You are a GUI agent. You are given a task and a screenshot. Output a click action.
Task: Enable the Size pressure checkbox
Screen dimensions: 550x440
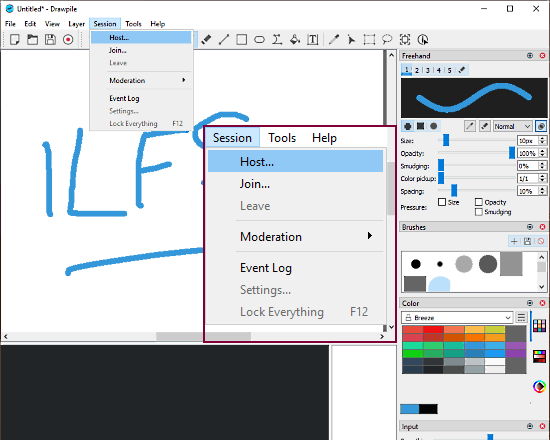point(442,202)
